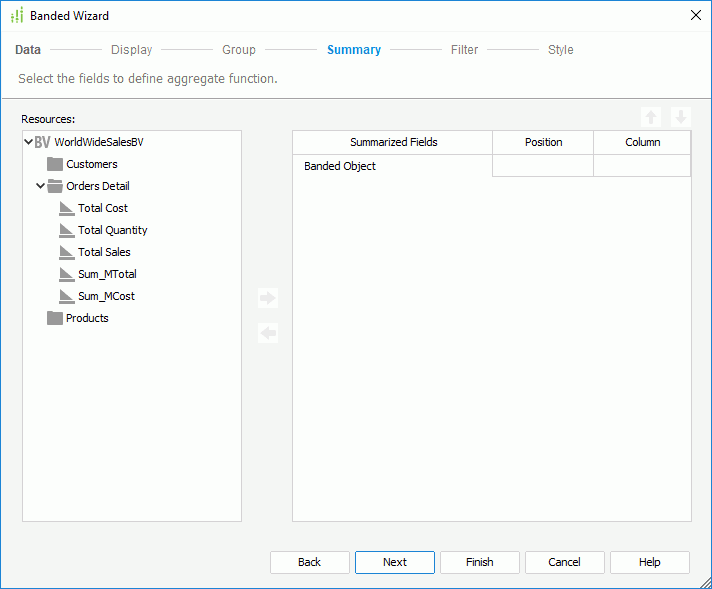
Task: Select the Total Sales field
Action: pyautogui.click(x=104, y=252)
